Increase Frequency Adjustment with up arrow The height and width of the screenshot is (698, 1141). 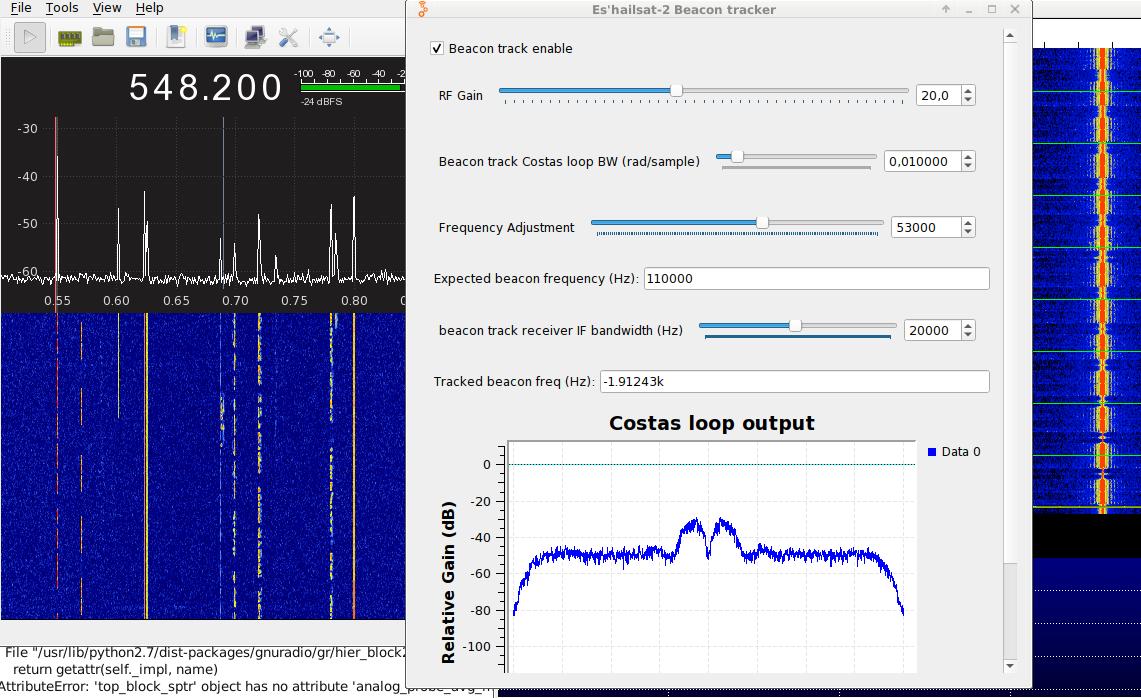[968, 223]
